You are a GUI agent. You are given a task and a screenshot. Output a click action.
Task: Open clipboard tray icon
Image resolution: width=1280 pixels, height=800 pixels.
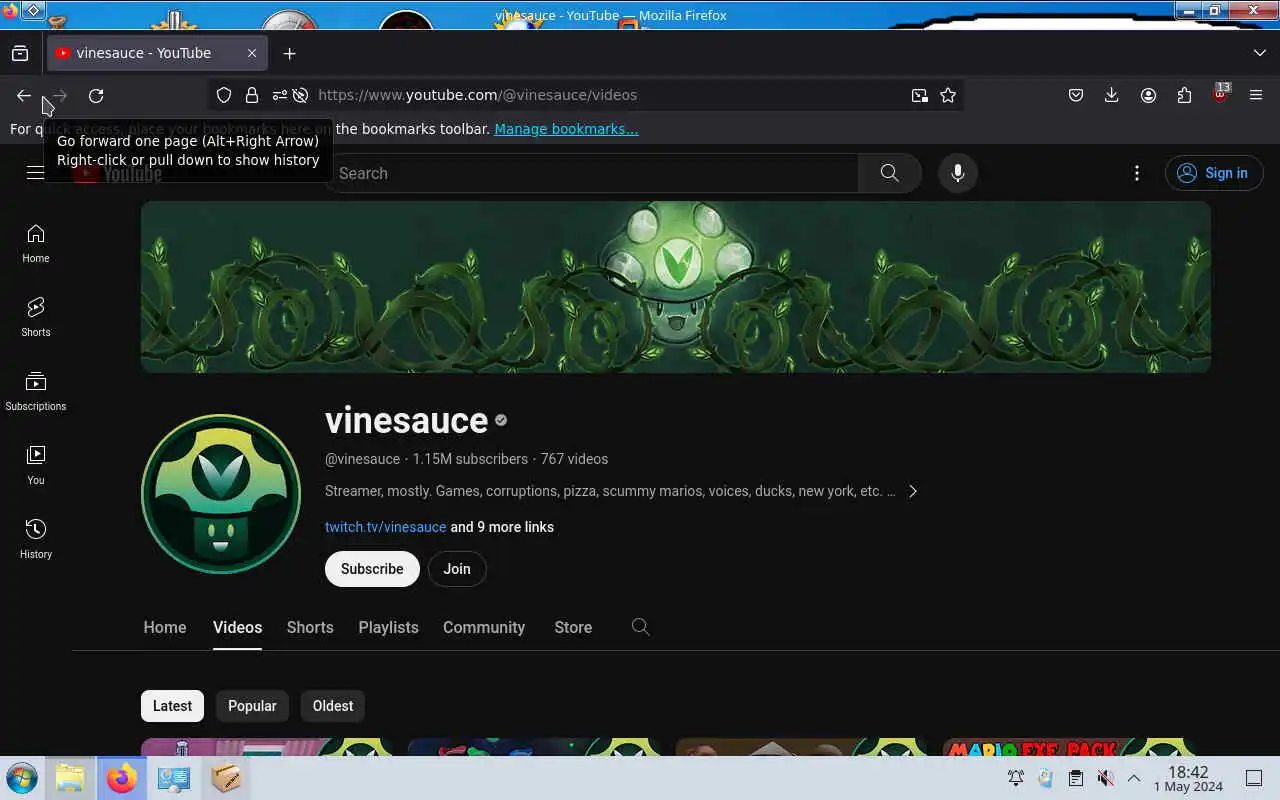point(1075,778)
